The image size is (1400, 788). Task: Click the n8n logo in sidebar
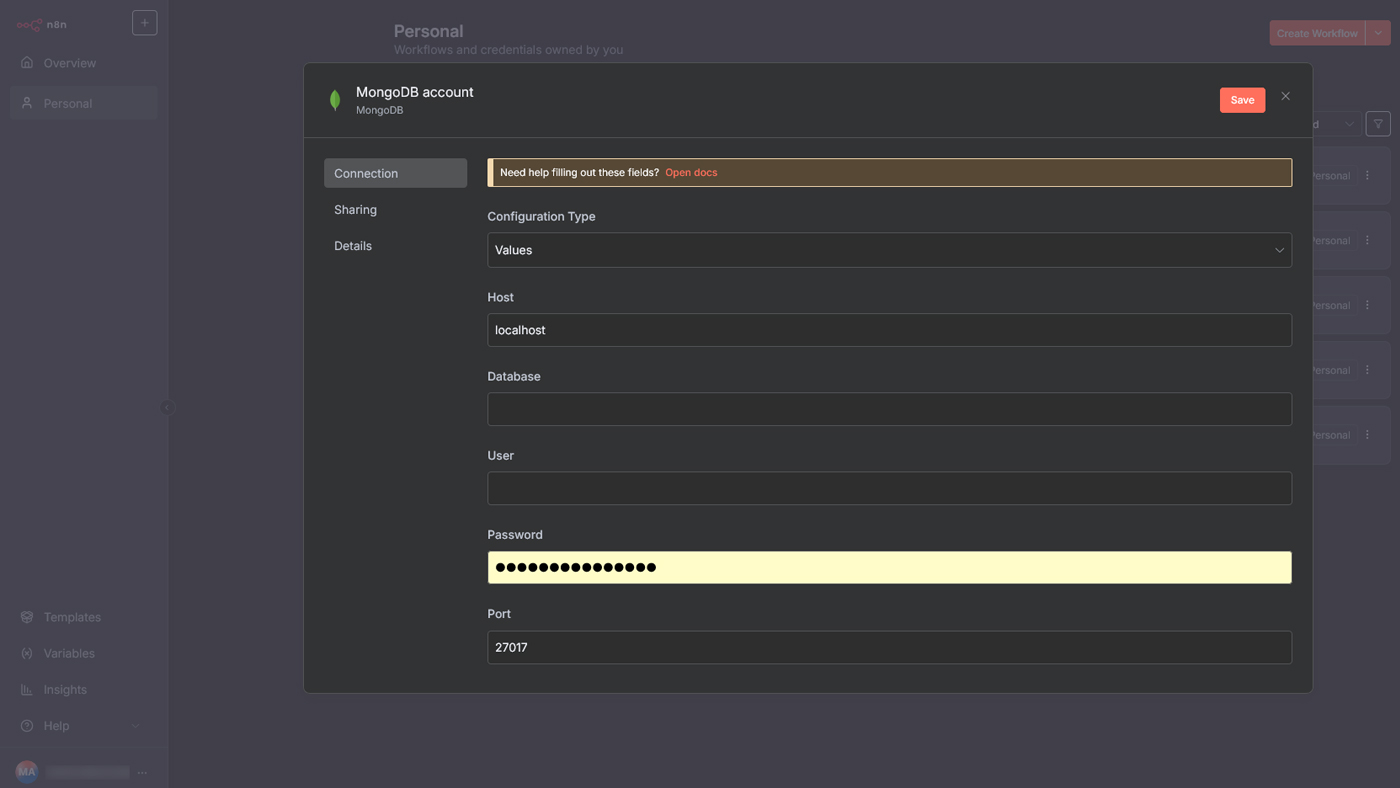point(42,24)
